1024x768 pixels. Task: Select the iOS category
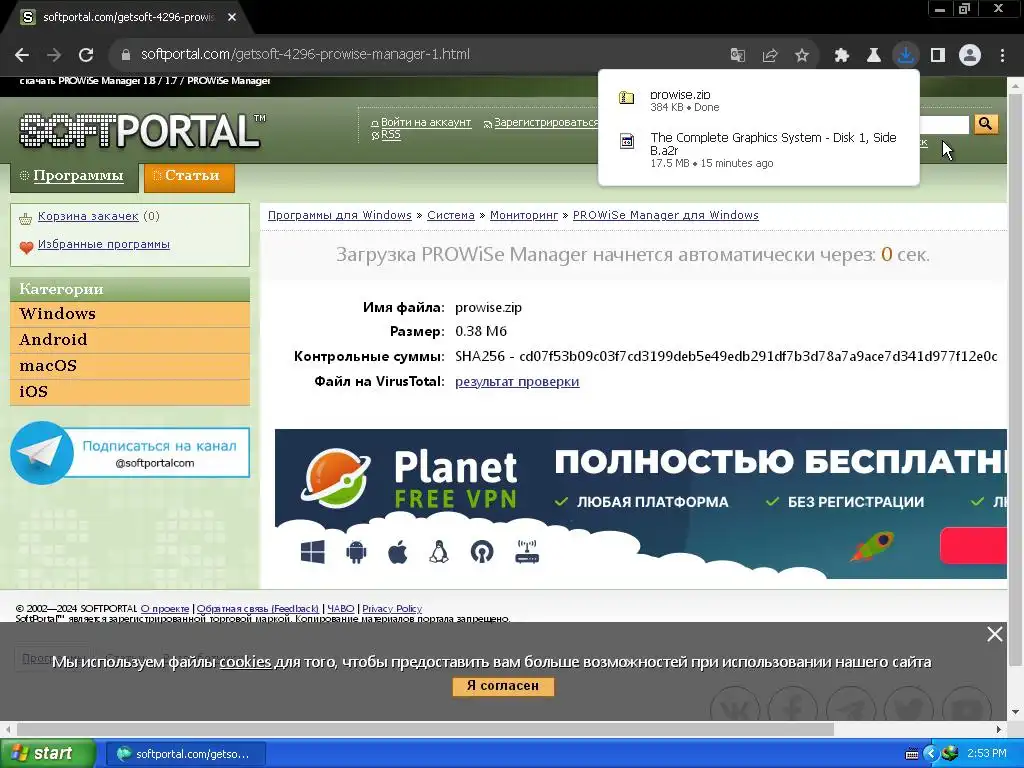(130, 392)
